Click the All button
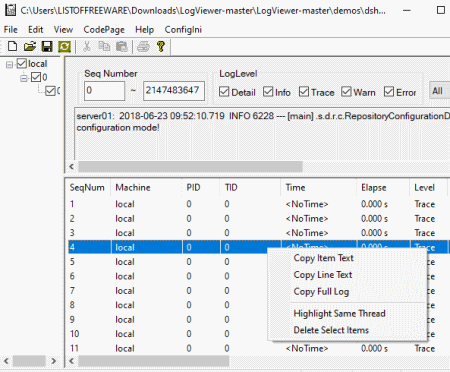450x372 pixels. (439, 91)
